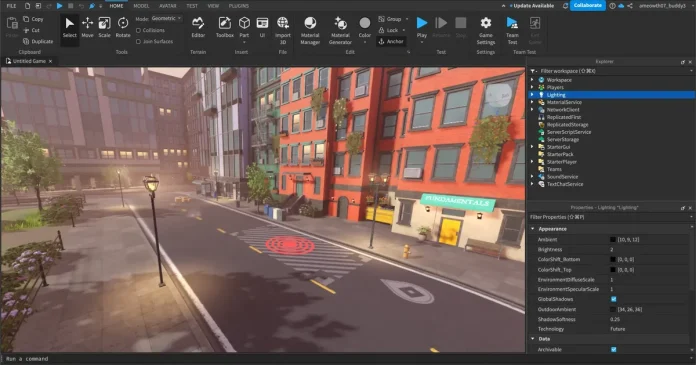The image size is (696, 365).
Task: Expand the MaterialService tree node
Action: pyautogui.click(x=532, y=102)
